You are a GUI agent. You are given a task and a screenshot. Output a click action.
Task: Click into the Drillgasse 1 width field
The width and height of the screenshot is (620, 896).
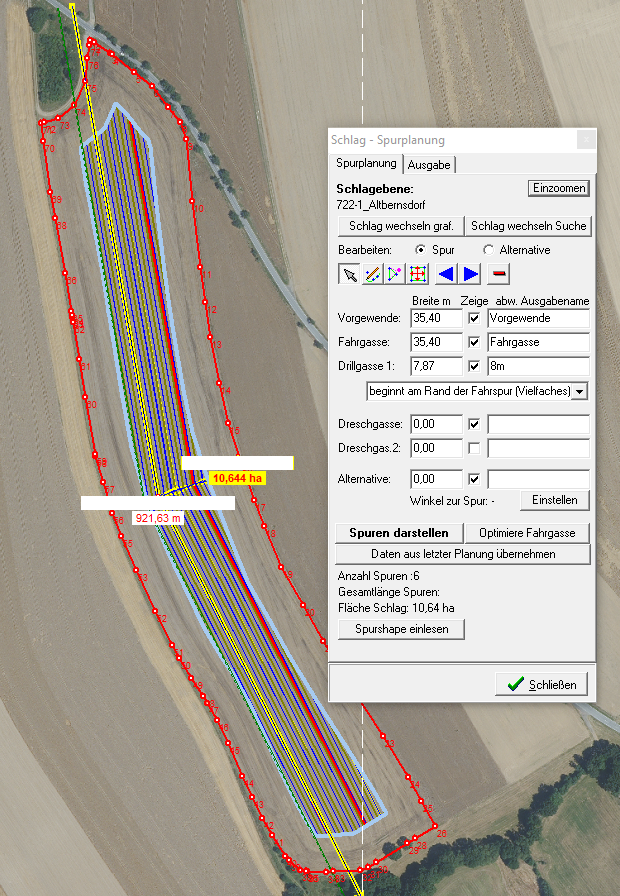coord(436,366)
